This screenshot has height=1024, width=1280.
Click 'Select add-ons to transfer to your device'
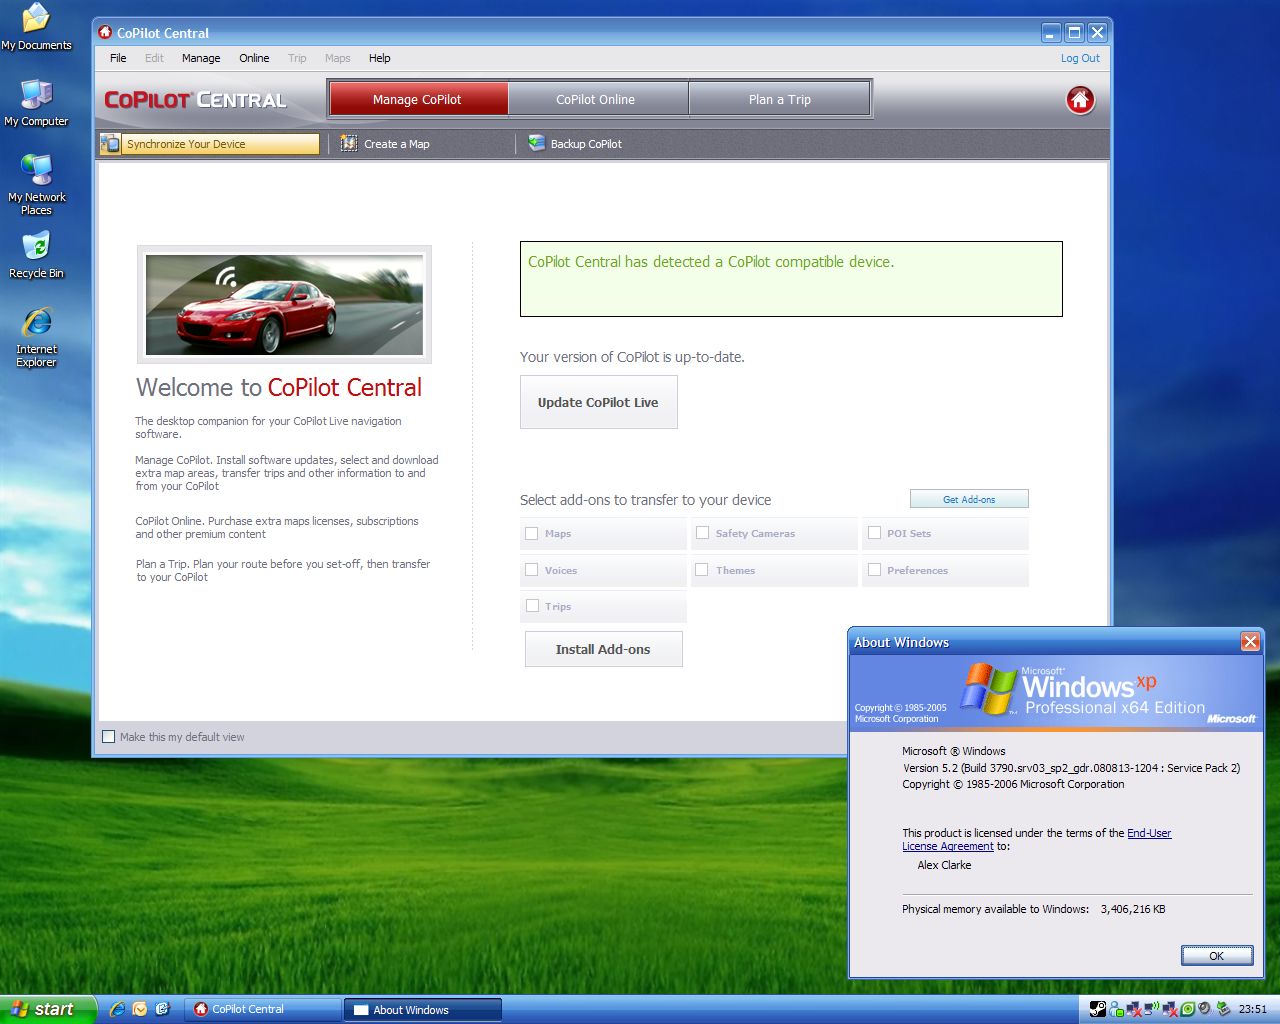(x=645, y=500)
